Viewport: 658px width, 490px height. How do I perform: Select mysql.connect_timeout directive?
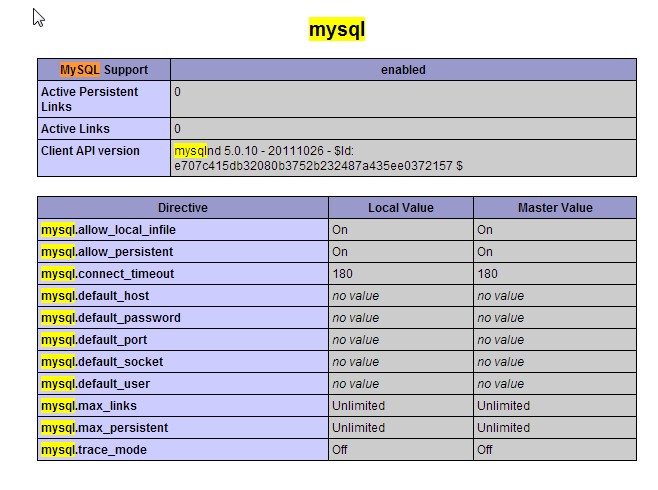pyautogui.click(x=107, y=274)
